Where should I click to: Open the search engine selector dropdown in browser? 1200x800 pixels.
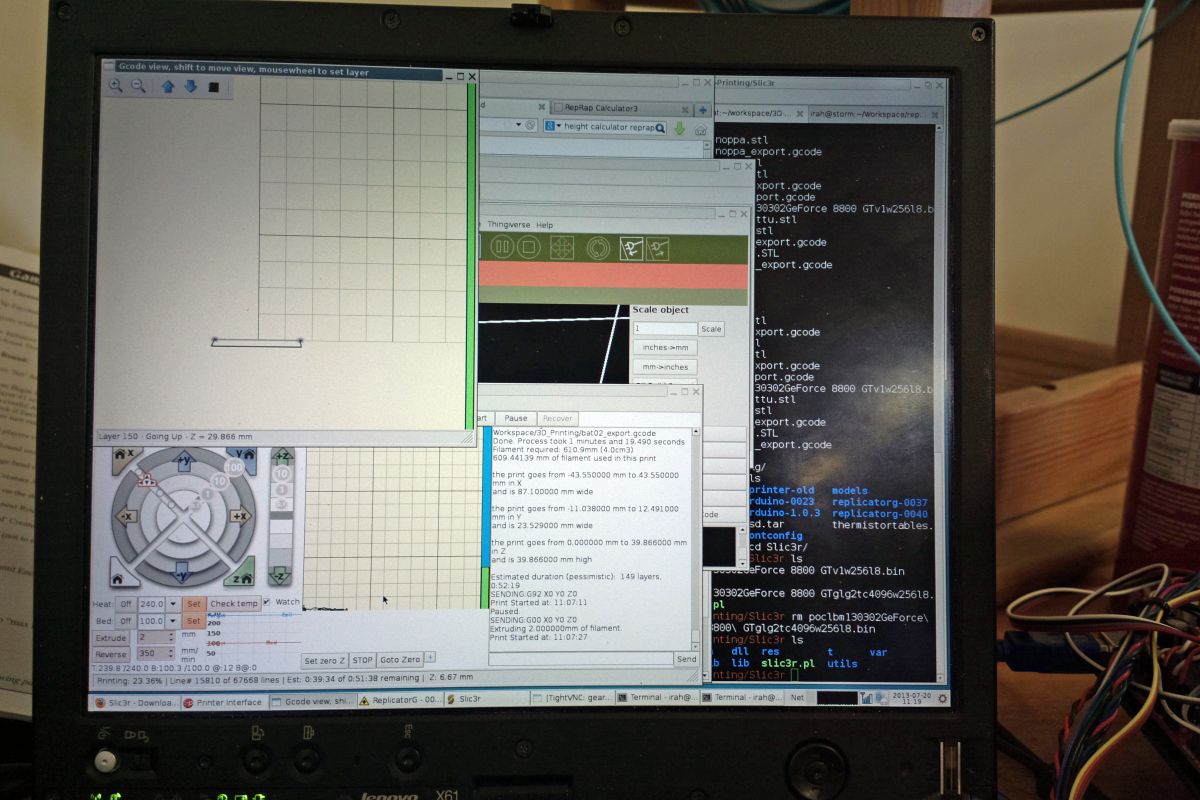(x=553, y=127)
